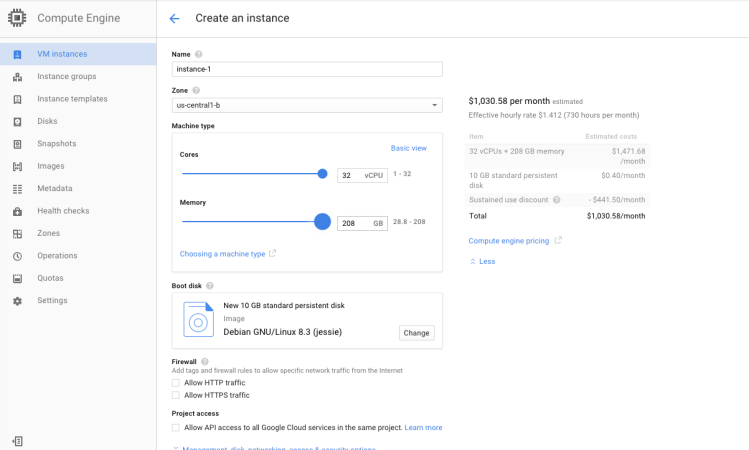Click the Instance templates sidebar icon
Screen dimensions: 749x450
tap(17, 99)
